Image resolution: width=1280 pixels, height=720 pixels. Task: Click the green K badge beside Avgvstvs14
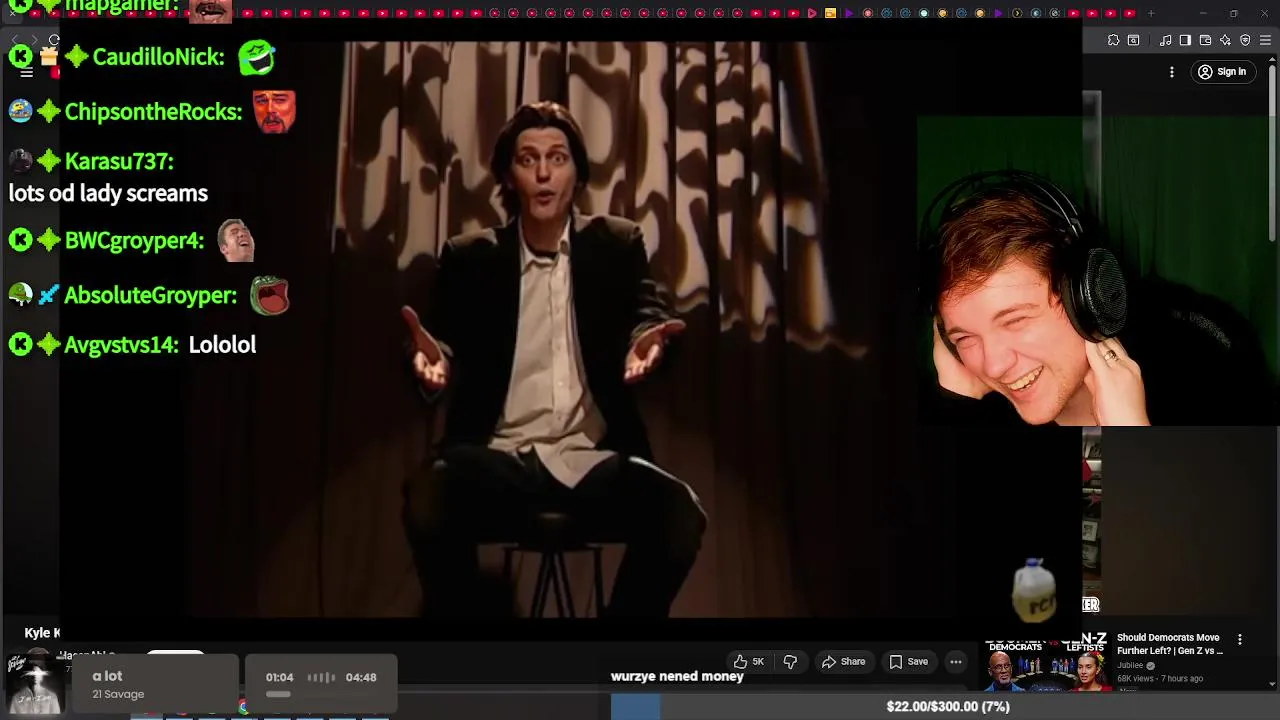(x=20, y=345)
